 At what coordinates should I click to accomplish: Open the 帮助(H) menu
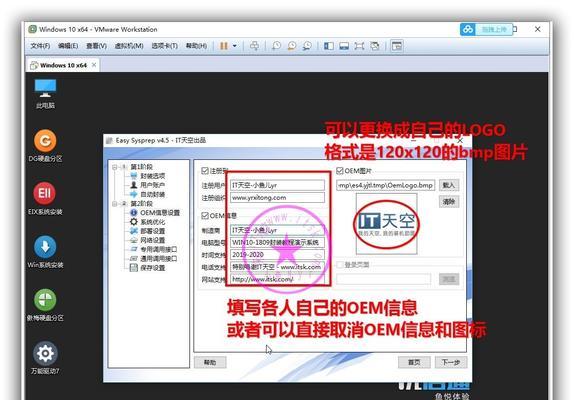pyautogui.click(x=196, y=46)
